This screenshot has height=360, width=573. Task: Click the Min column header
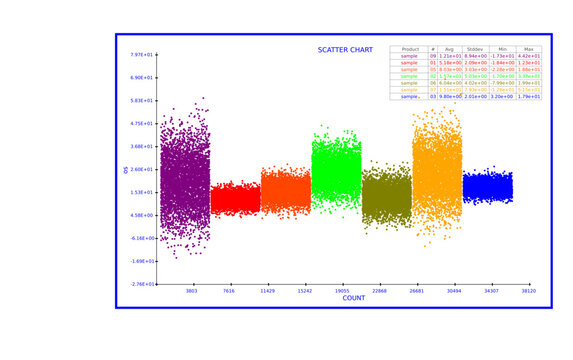click(502, 49)
